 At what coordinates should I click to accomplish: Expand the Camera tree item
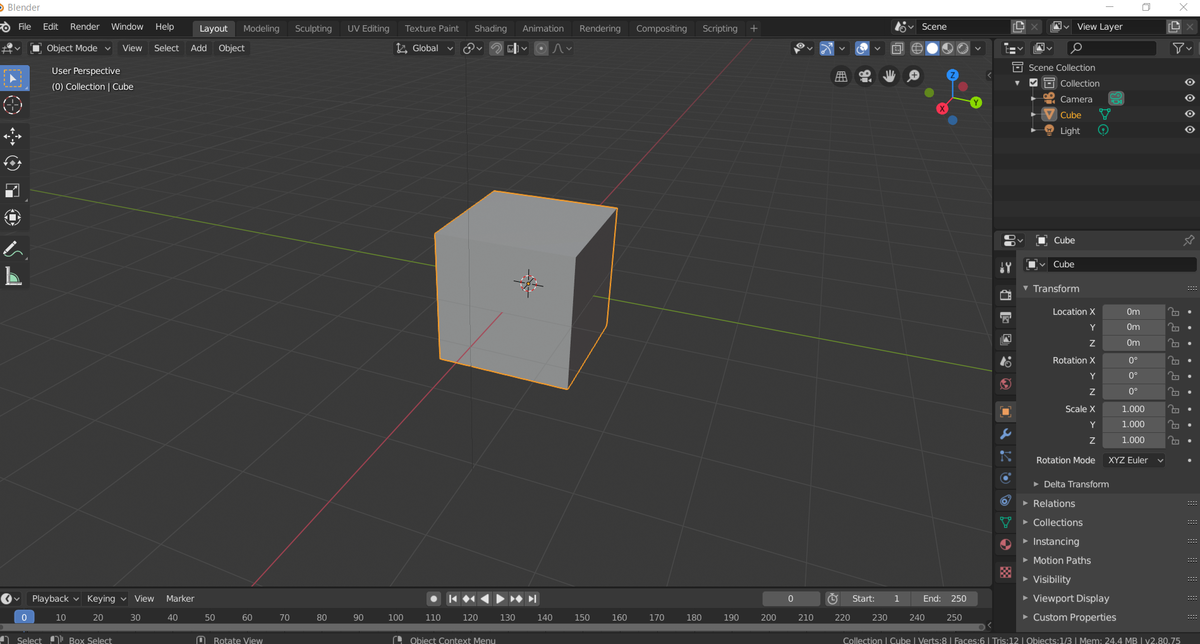click(x=1034, y=99)
